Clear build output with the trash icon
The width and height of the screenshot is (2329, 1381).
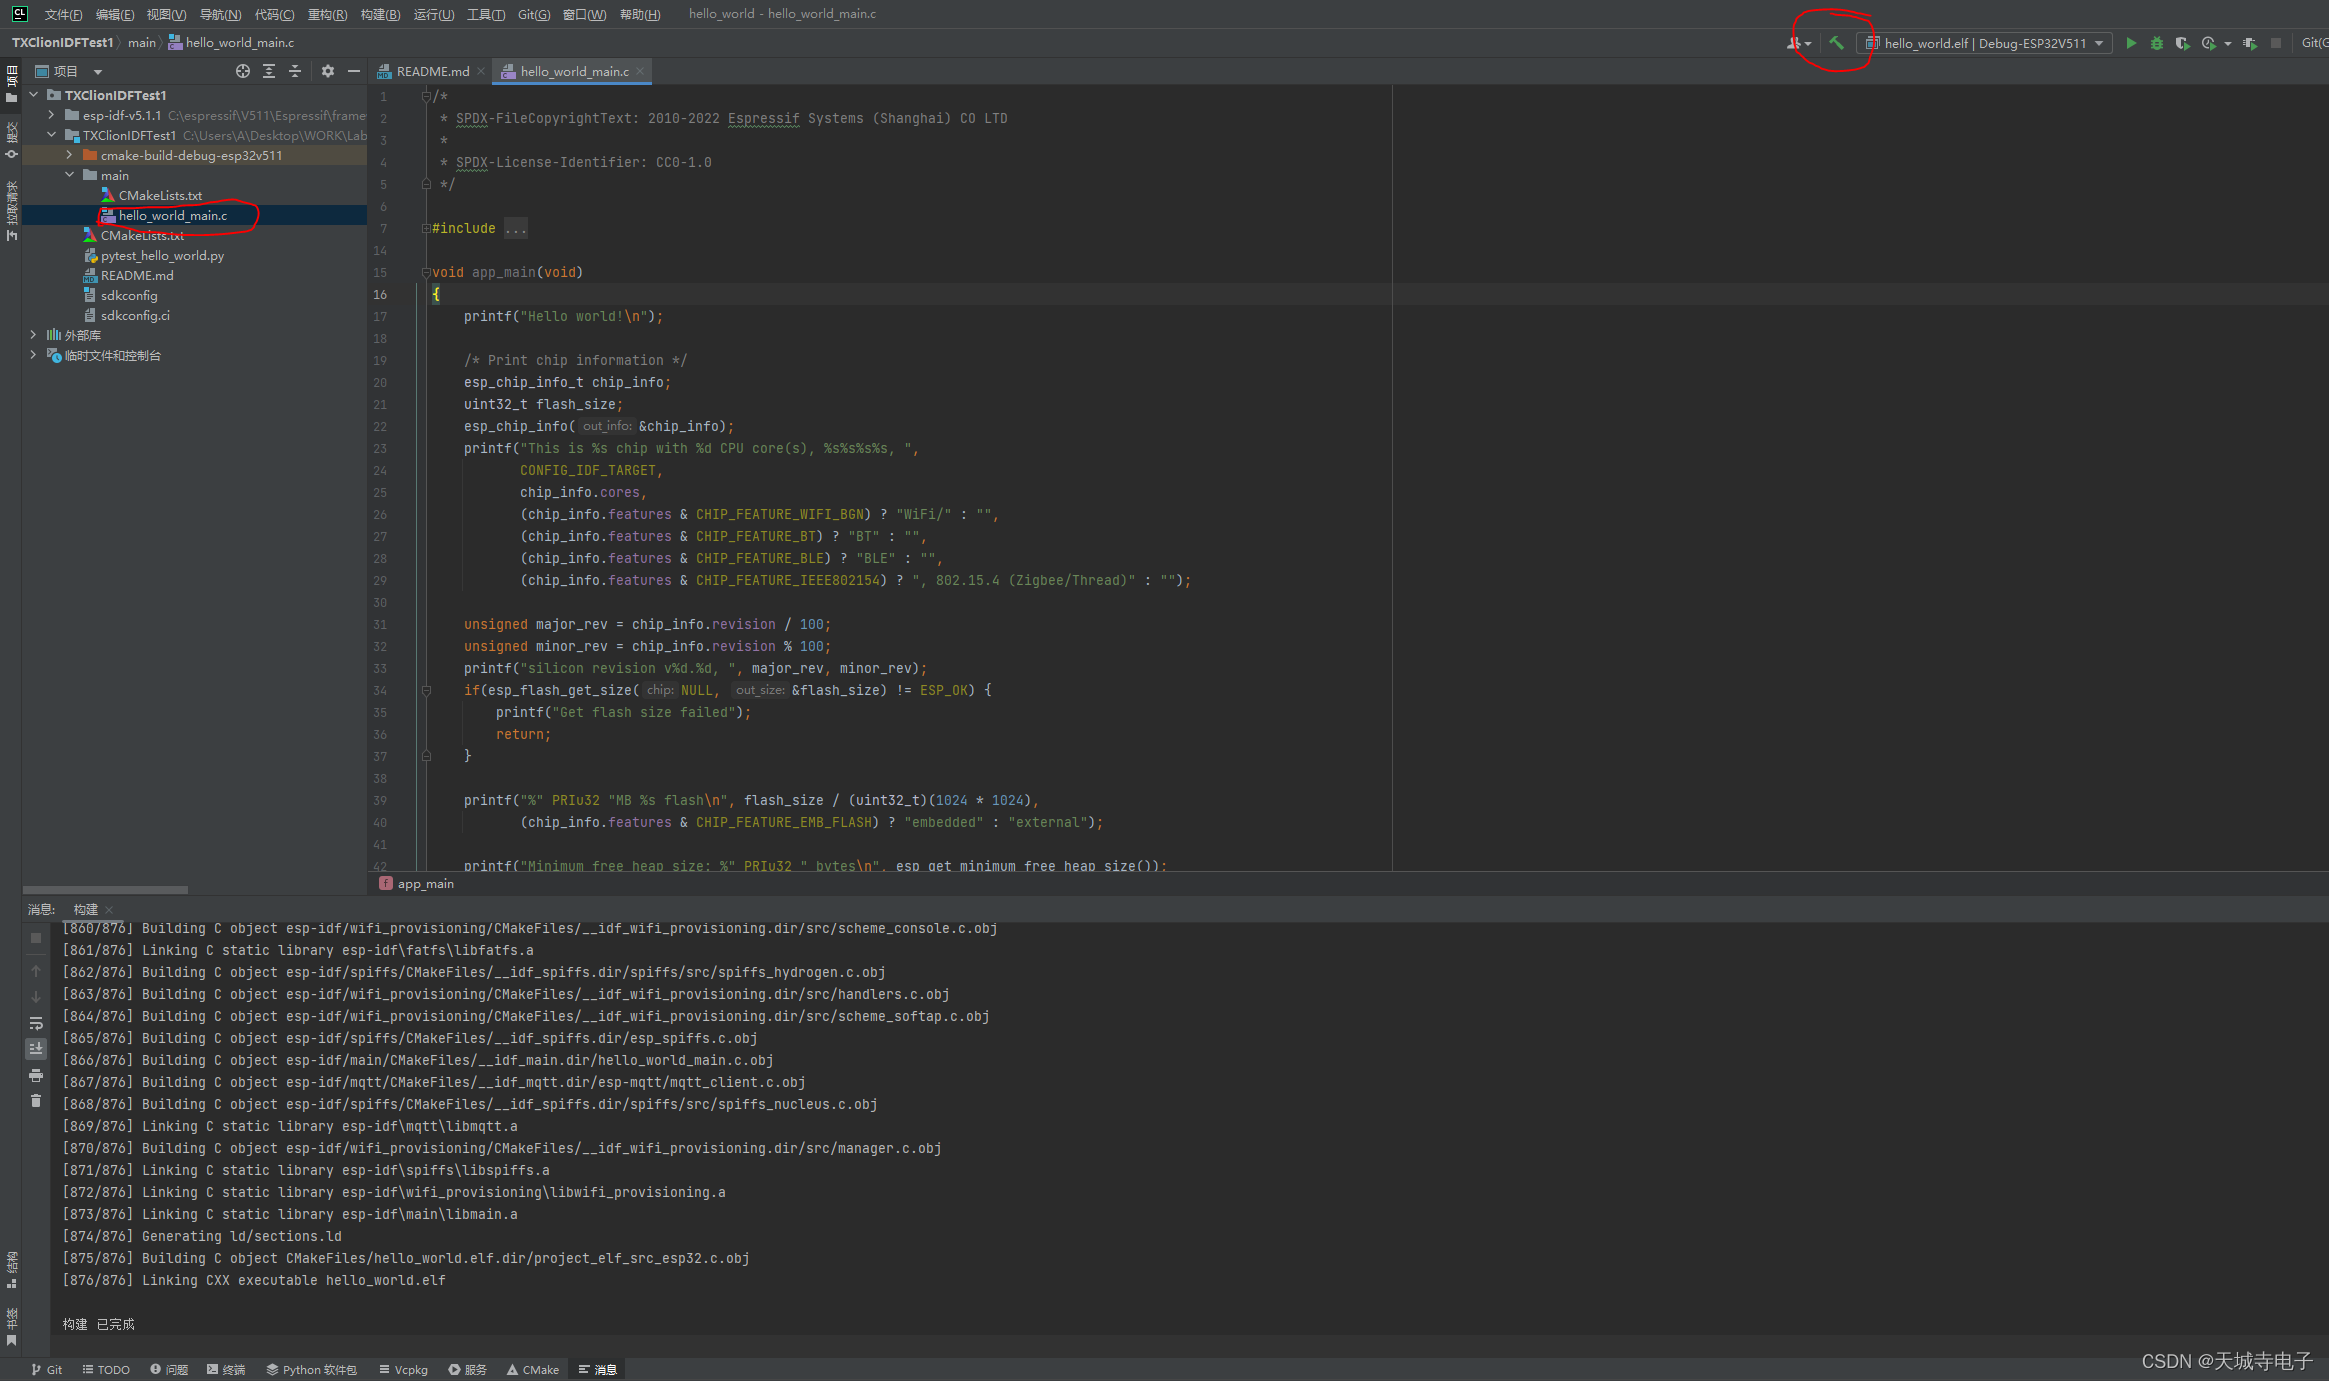click(x=36, y=1100)
